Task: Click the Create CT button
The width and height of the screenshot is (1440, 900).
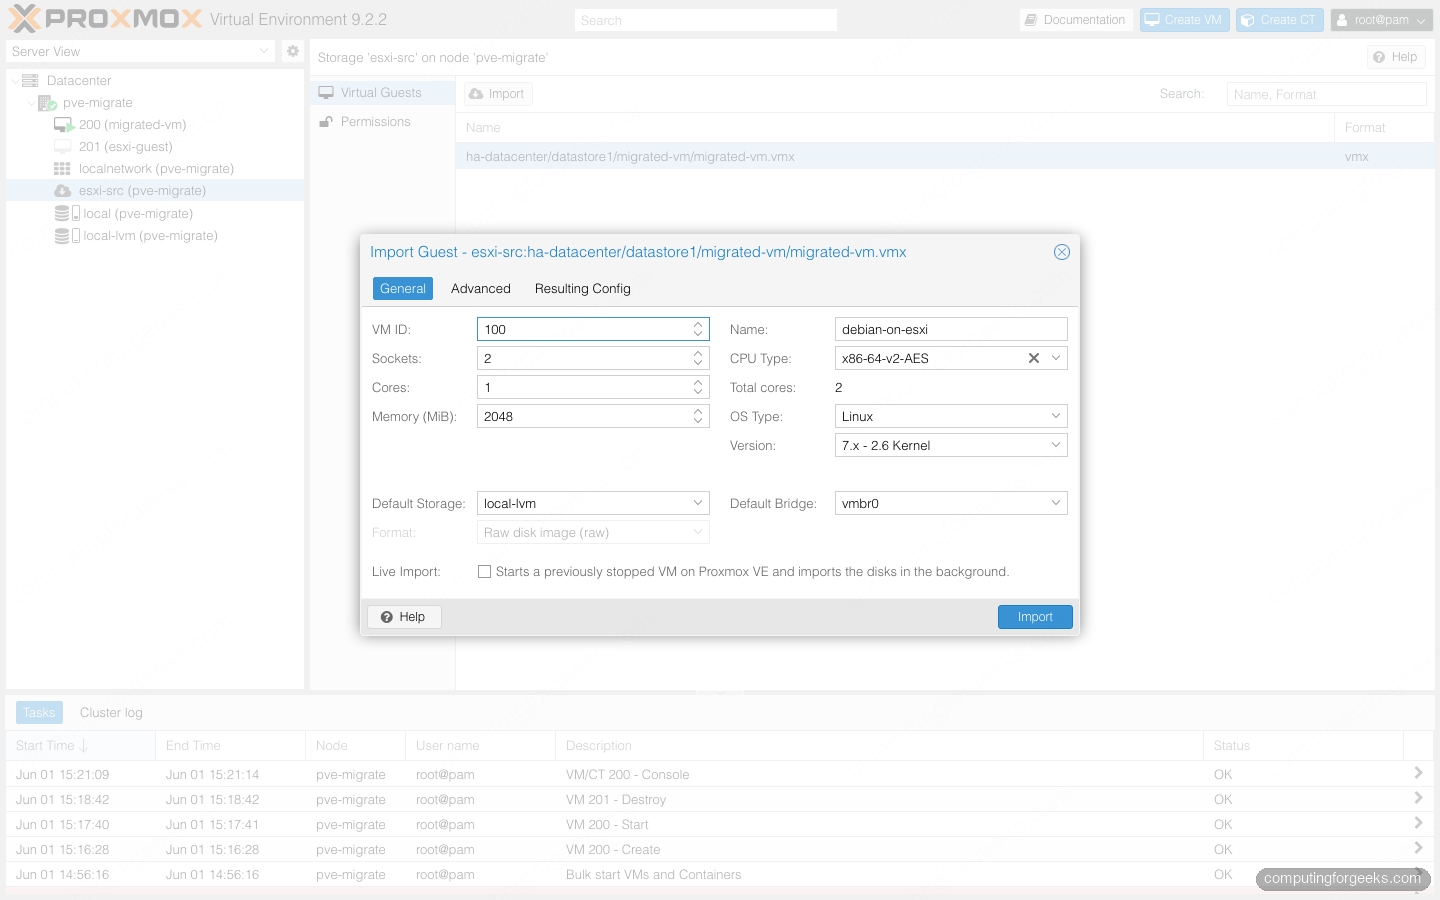Action: tap(1279, 20)
